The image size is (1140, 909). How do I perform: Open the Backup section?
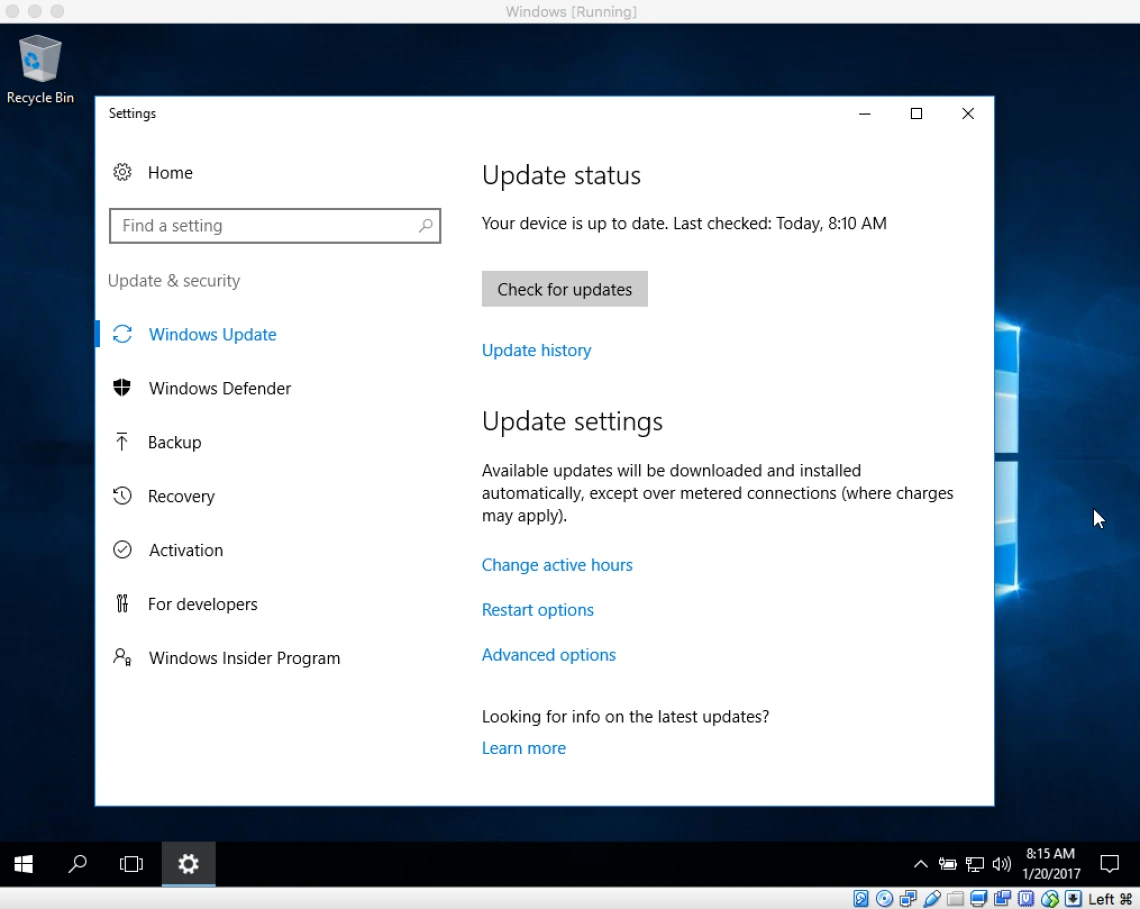click(157, 442)
